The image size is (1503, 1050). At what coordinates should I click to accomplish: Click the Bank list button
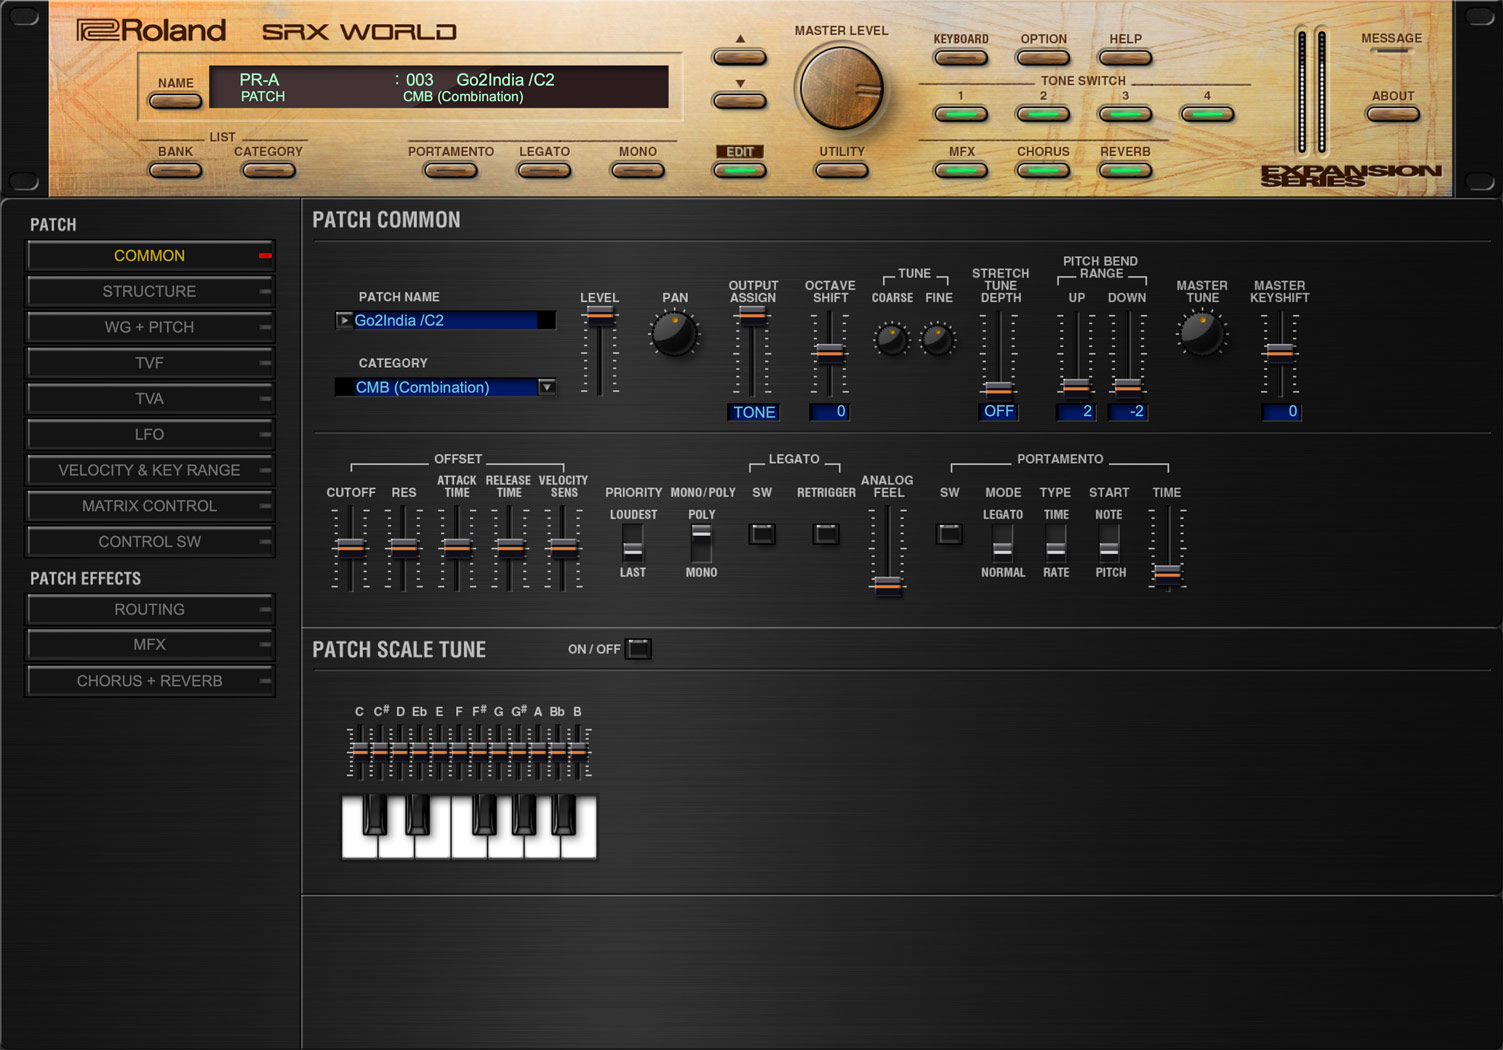[x=175, y=171]
